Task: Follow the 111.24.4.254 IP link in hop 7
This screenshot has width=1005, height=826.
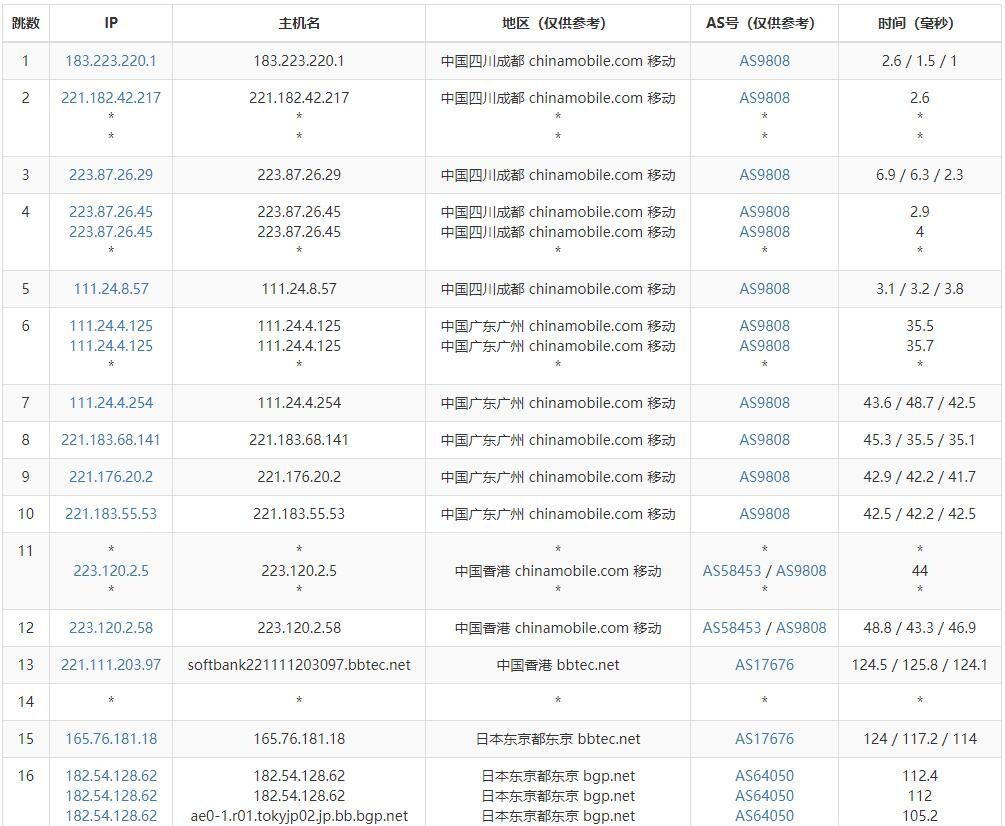Action: [x=111, y=403]
